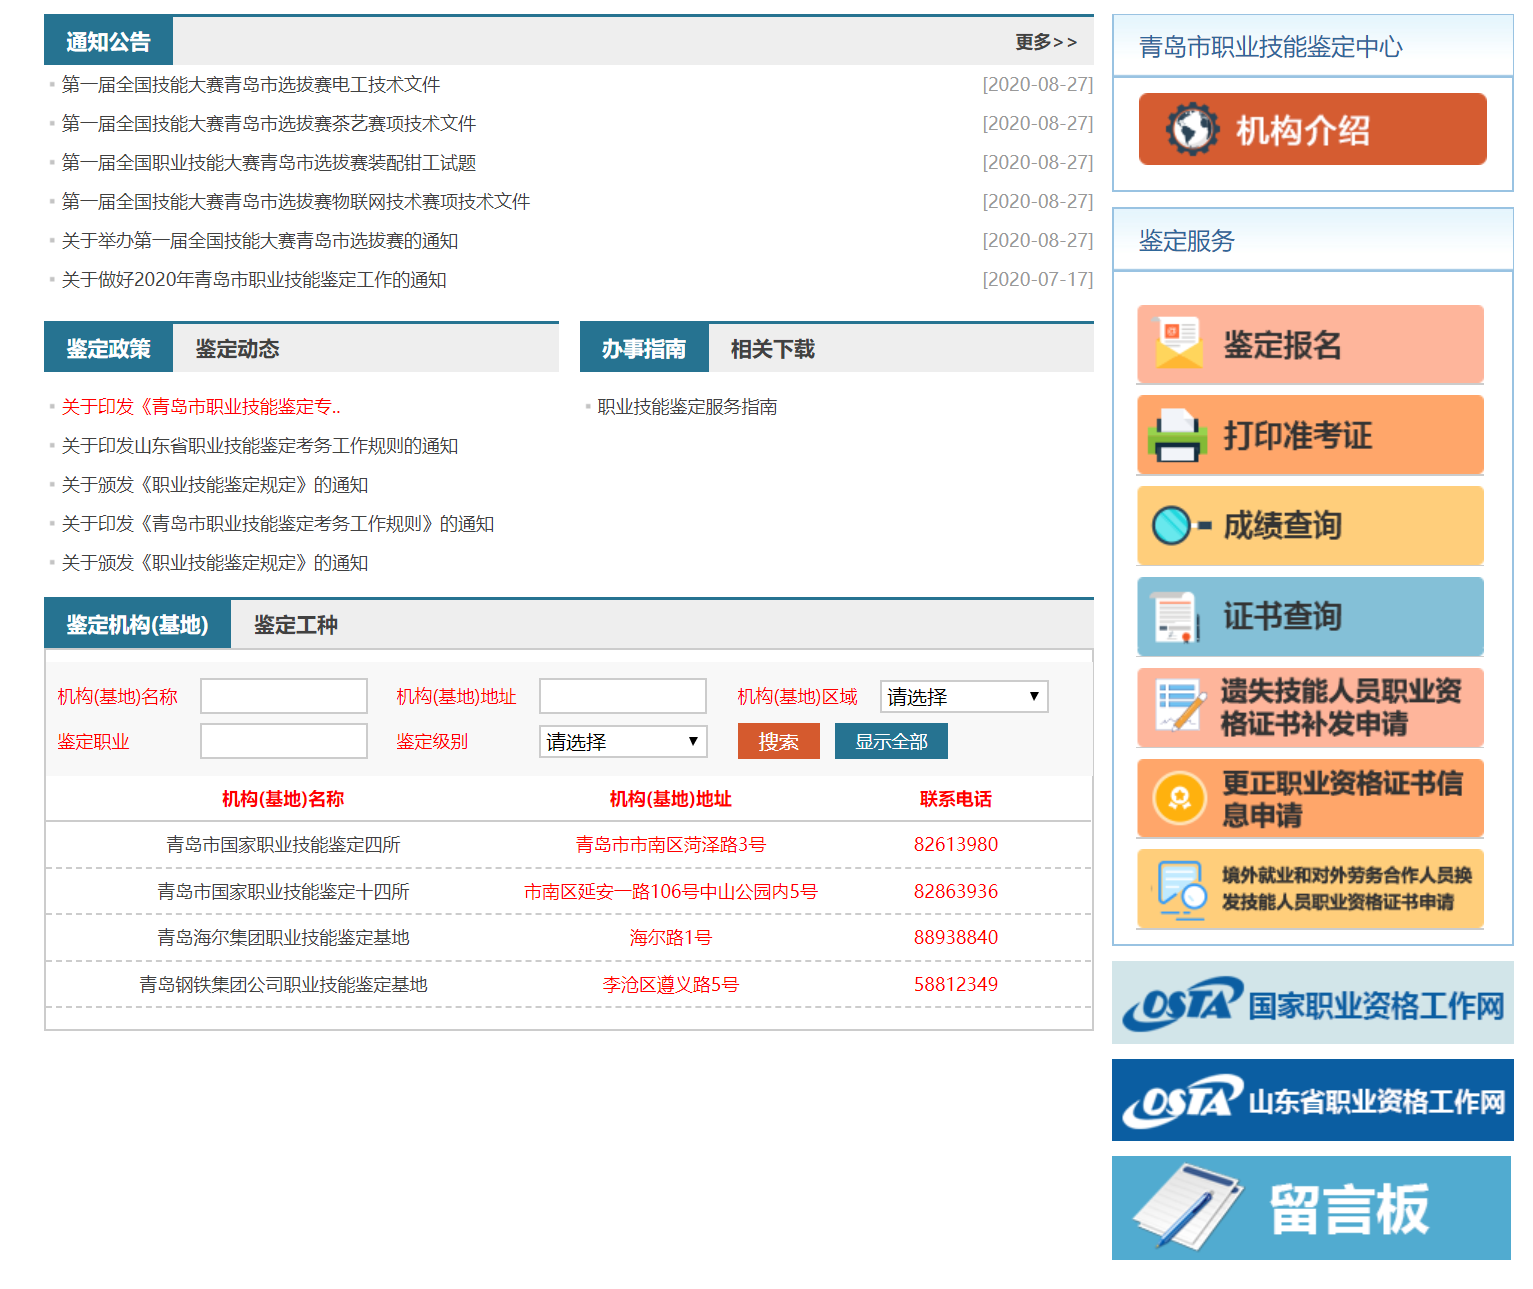
Task: Open the 国家职业资格工作网 OSTA banner
Action: pos(1312,1004)
